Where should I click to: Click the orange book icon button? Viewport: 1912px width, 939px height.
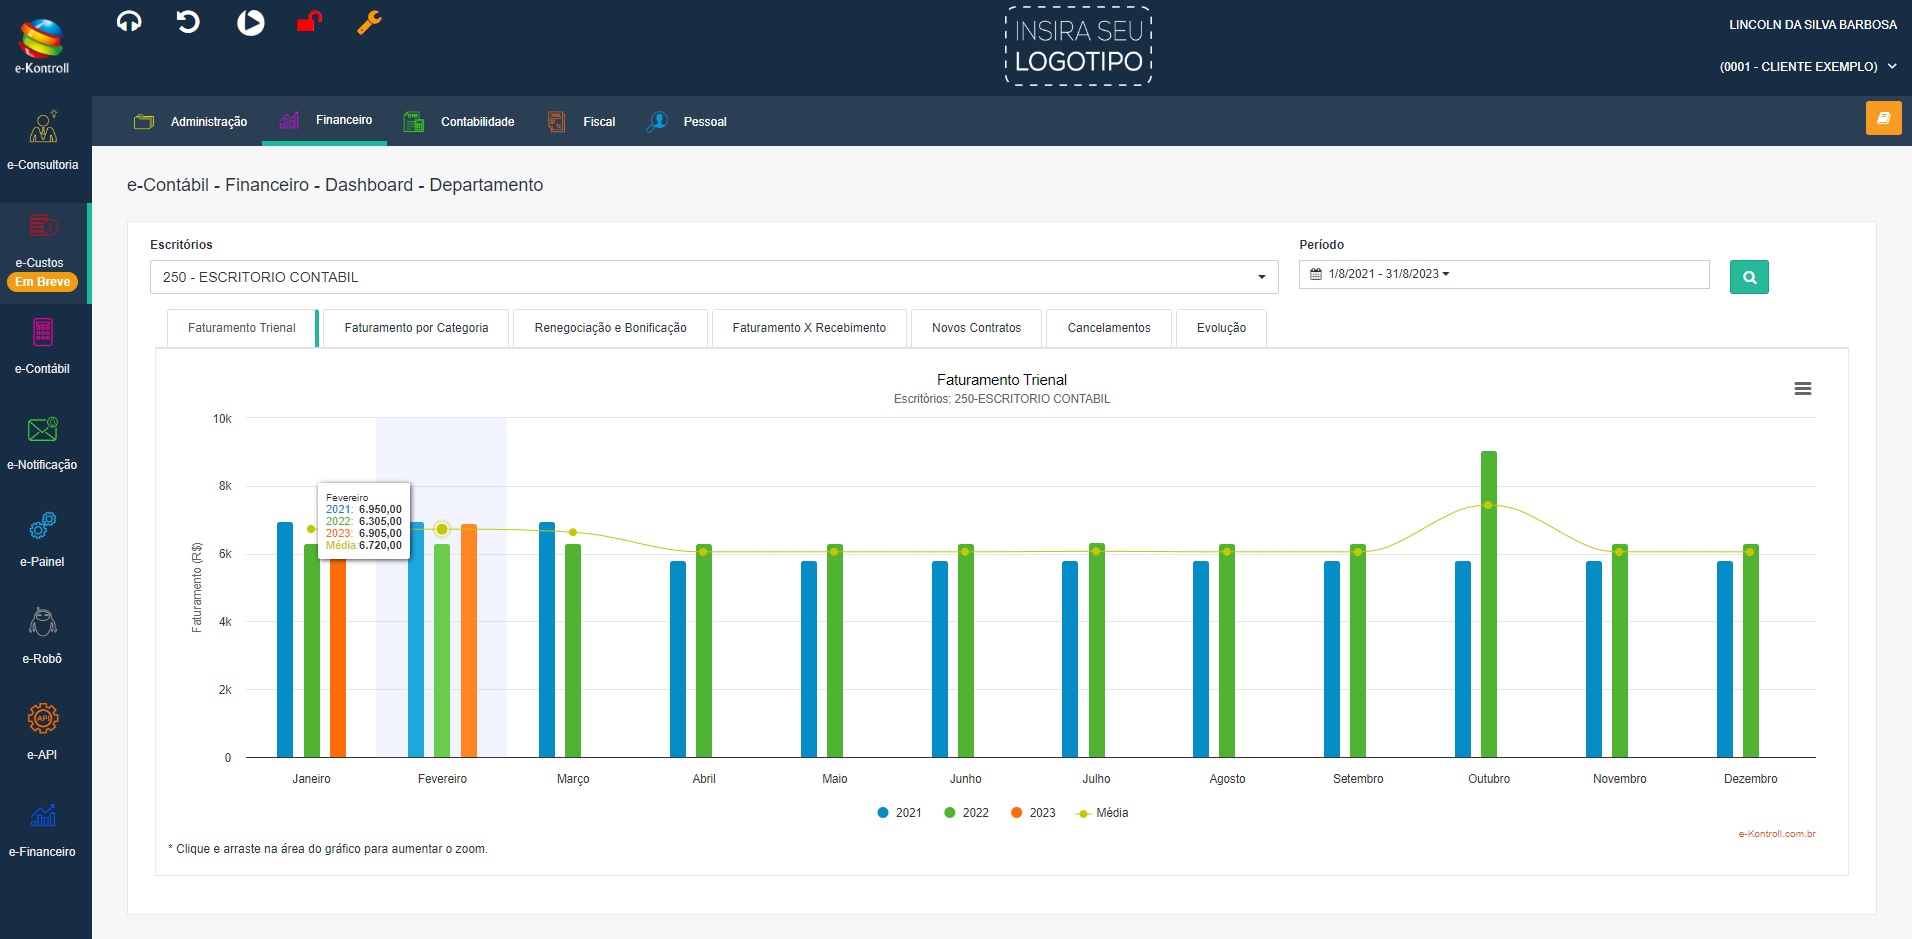tap(1883, 118)
